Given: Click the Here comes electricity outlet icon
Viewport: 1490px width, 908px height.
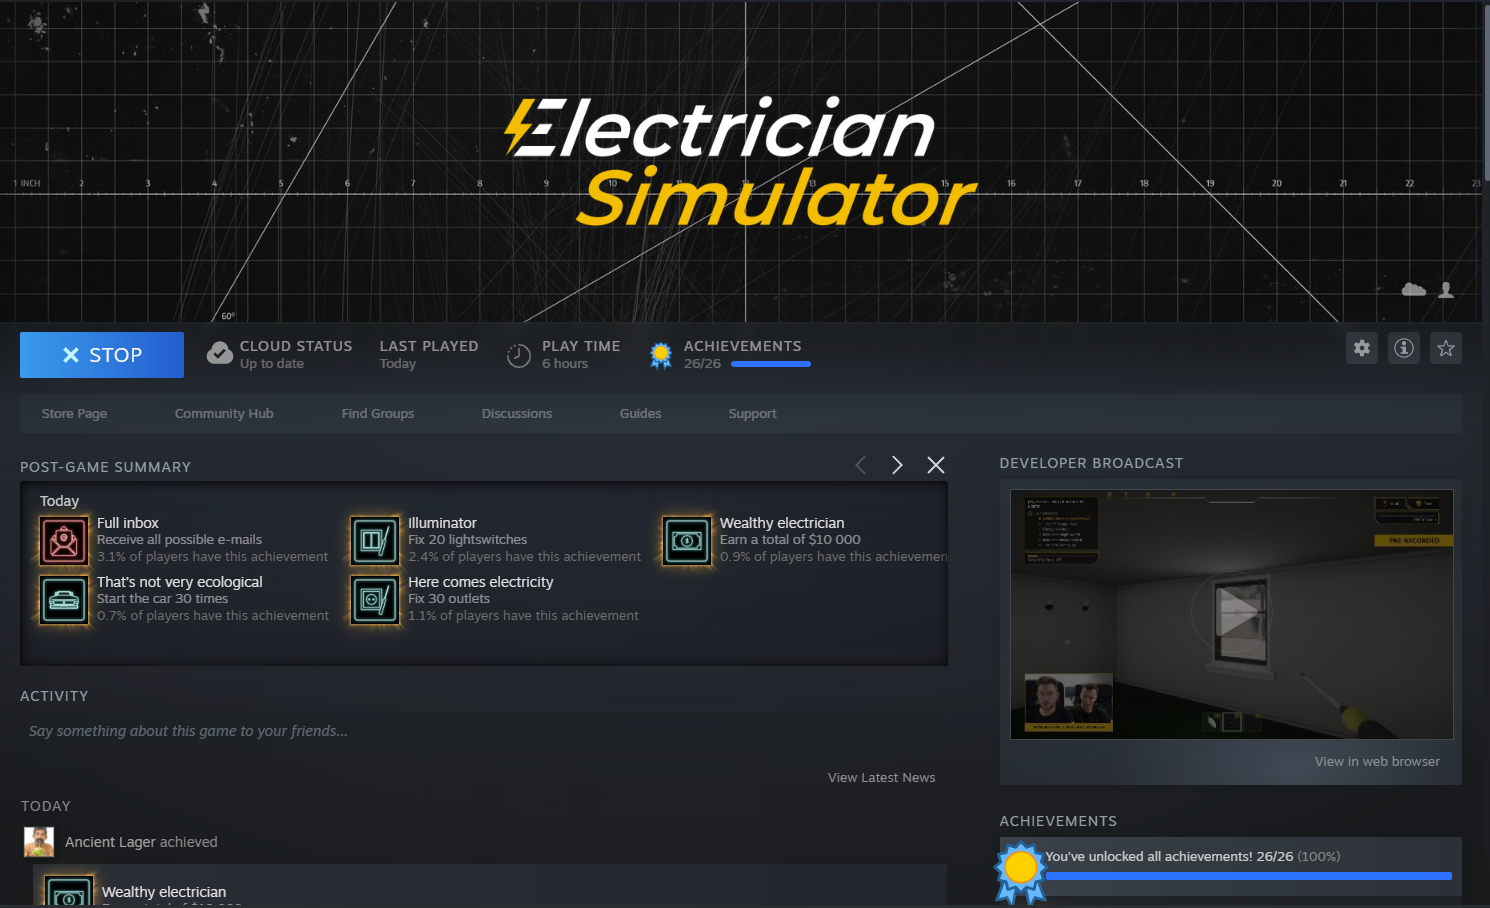Looking at the screenshot, I should coord(375,600).
